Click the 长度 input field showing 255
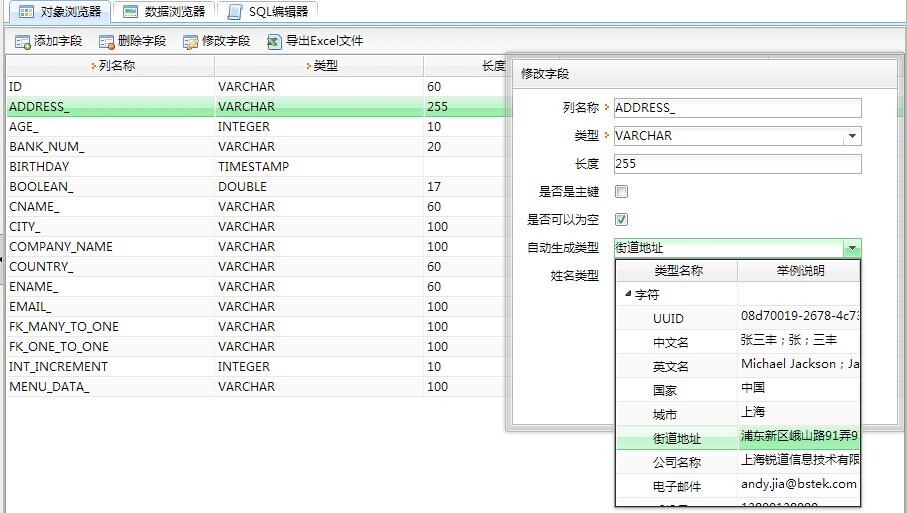 tap(737, 164)
